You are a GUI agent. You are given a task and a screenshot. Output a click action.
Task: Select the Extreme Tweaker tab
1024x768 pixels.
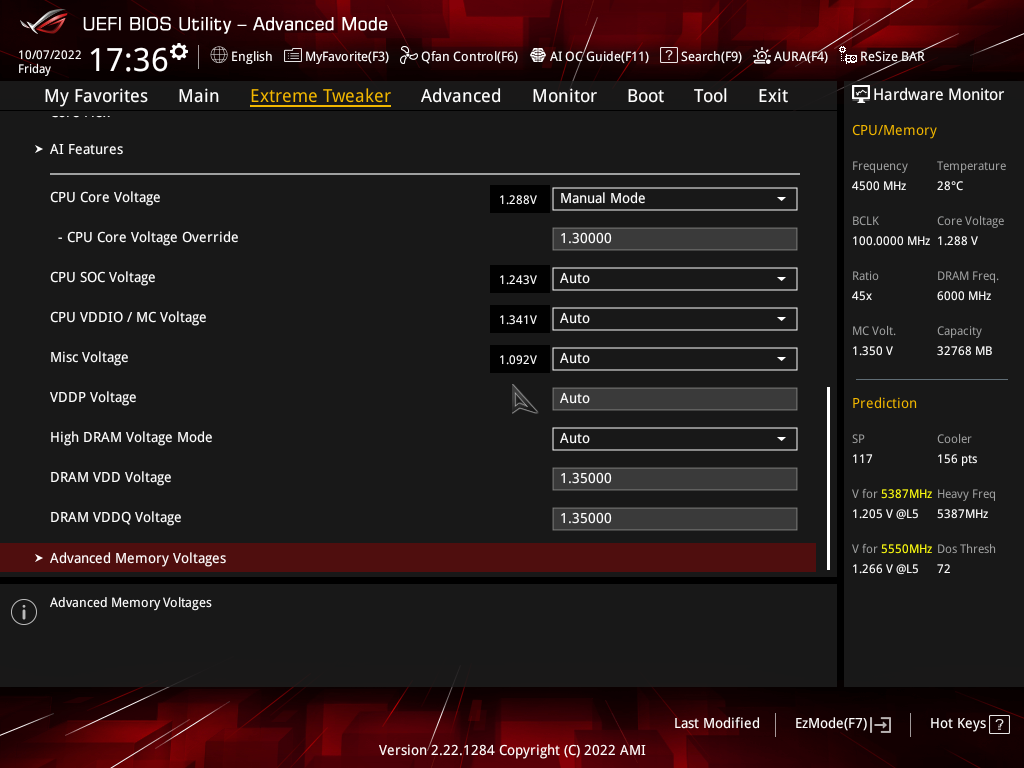(x=321, y=96)
